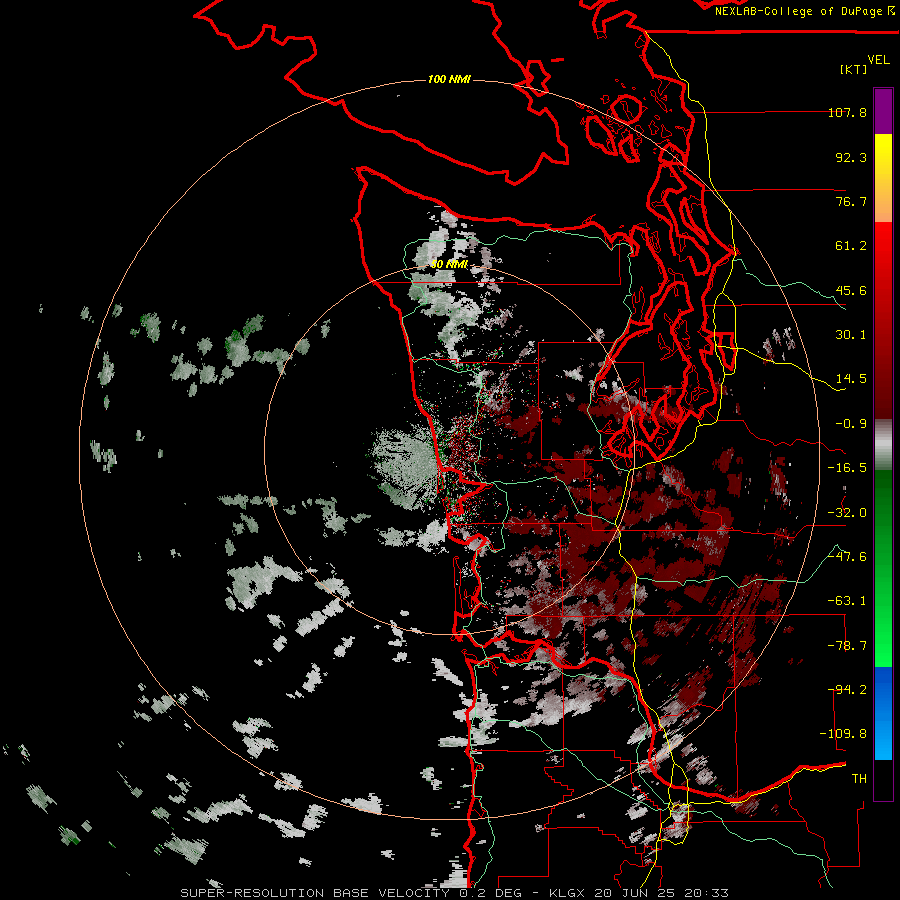Click the gray near-zero segment of color bar
Screen dimensions: 900x900
coord(883,445)
